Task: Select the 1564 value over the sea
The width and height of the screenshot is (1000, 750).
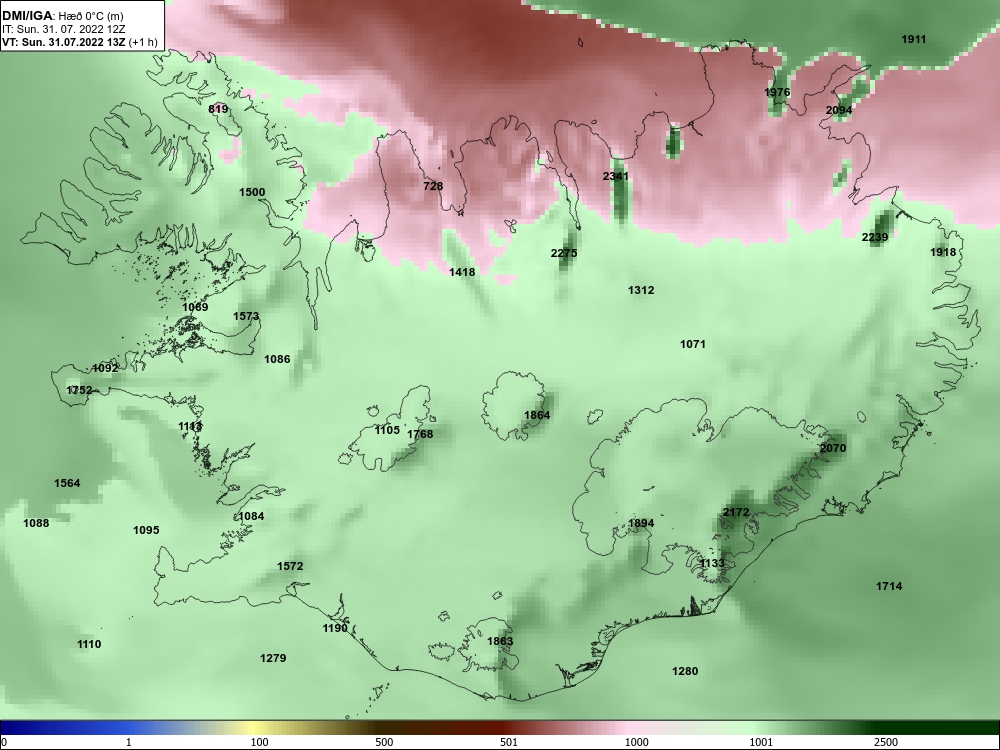Action: tap(67, 483)
